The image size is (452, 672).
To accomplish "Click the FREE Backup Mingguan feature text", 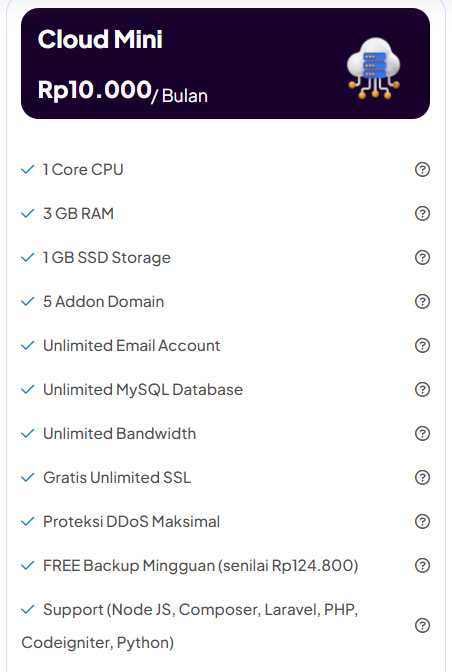I will click(201, 566).
